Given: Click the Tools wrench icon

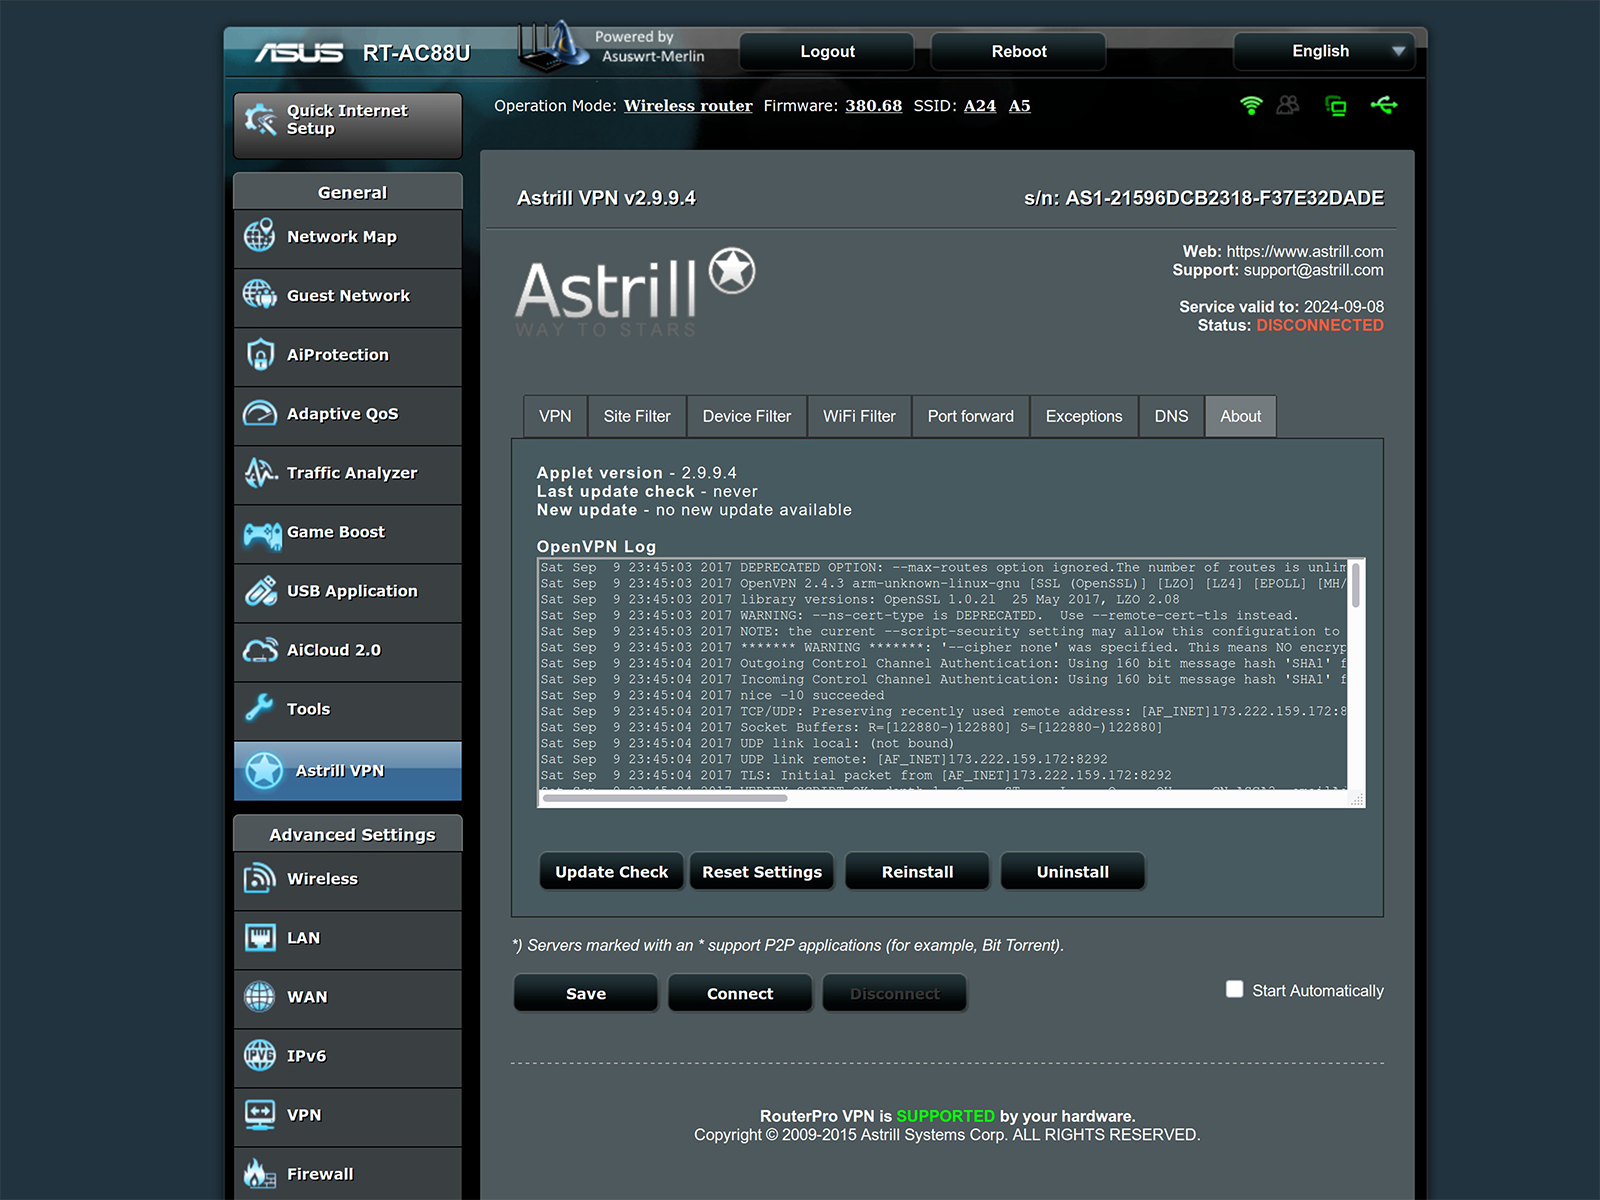Looking at the screenshot, I should point(259,708).
